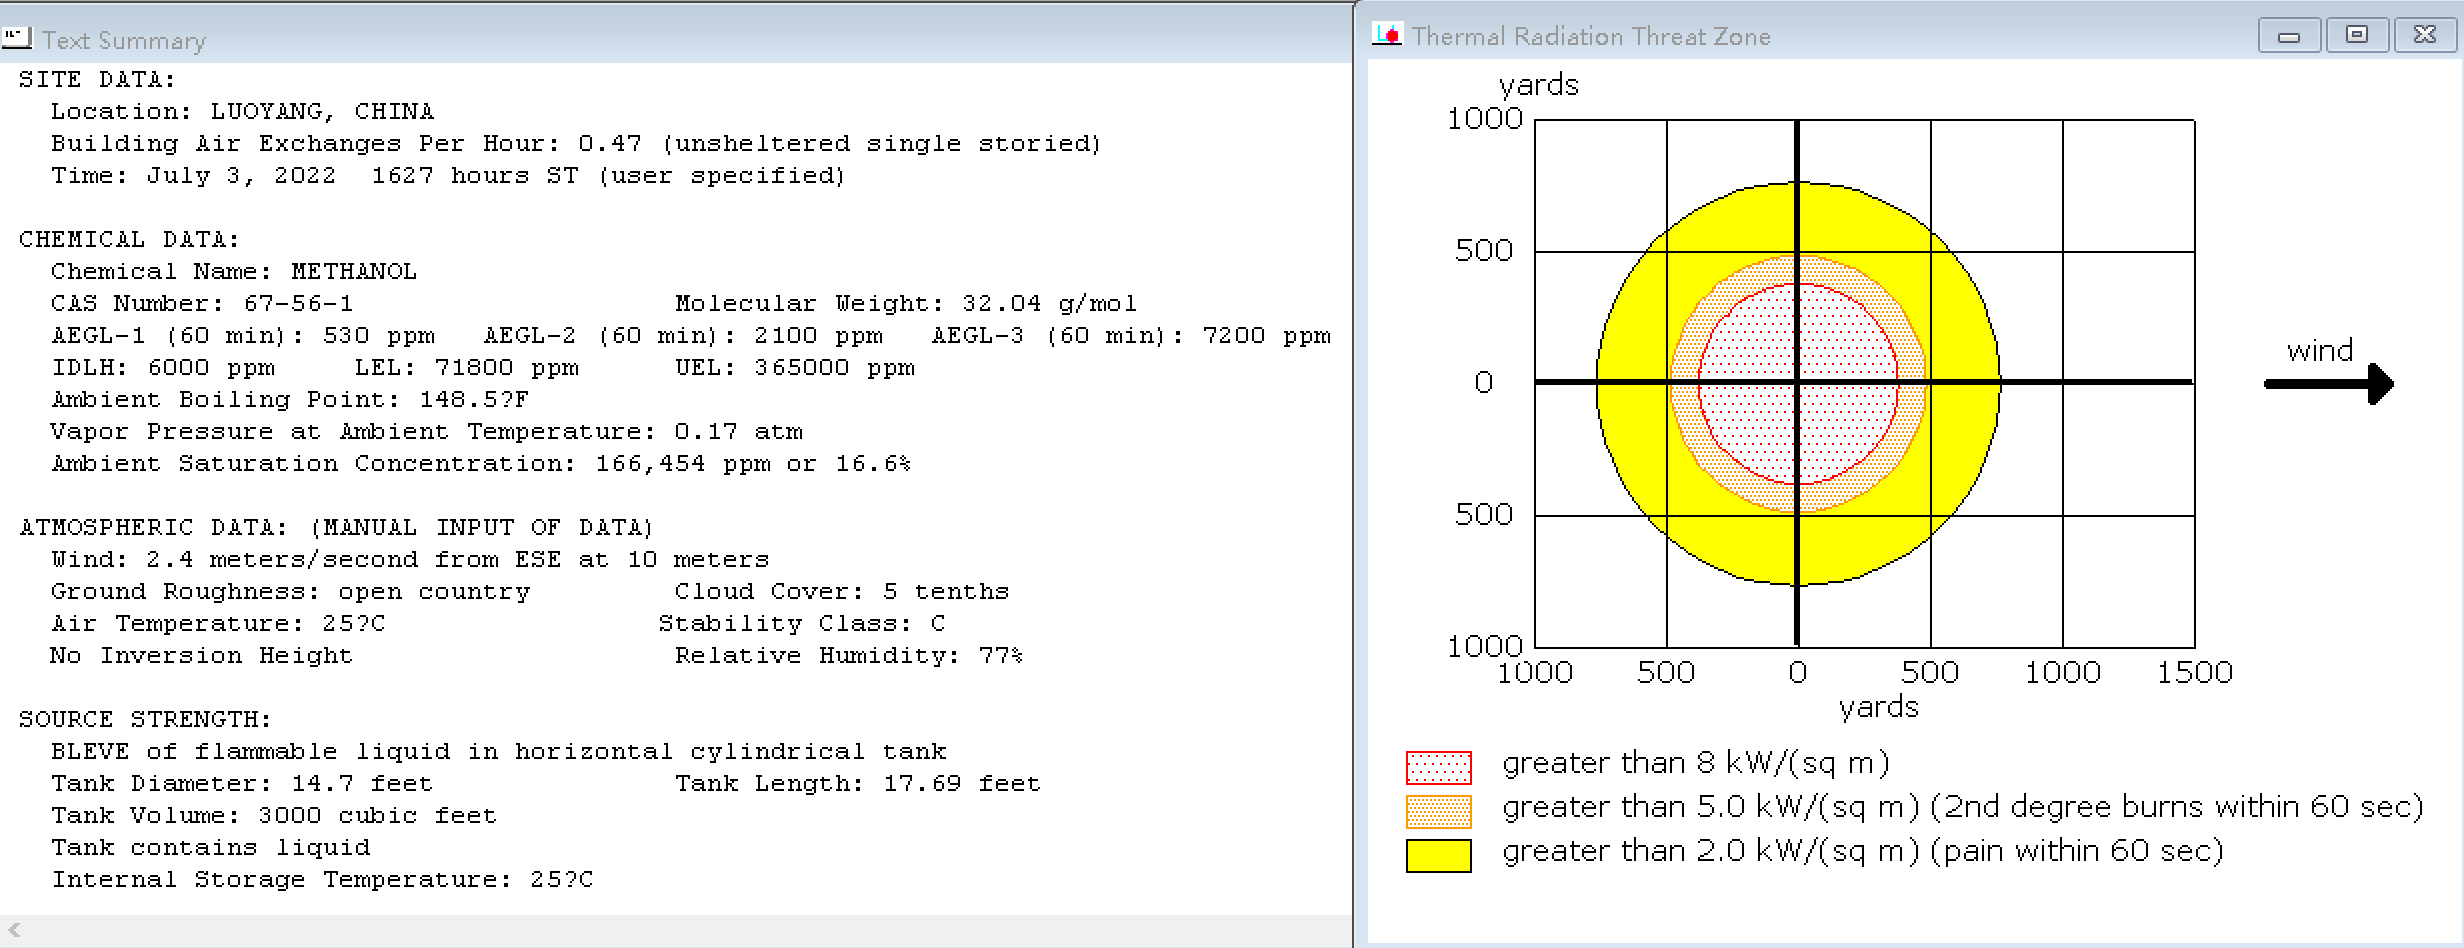Click 'Air Temperature: 25?C' text

[218, 623]
